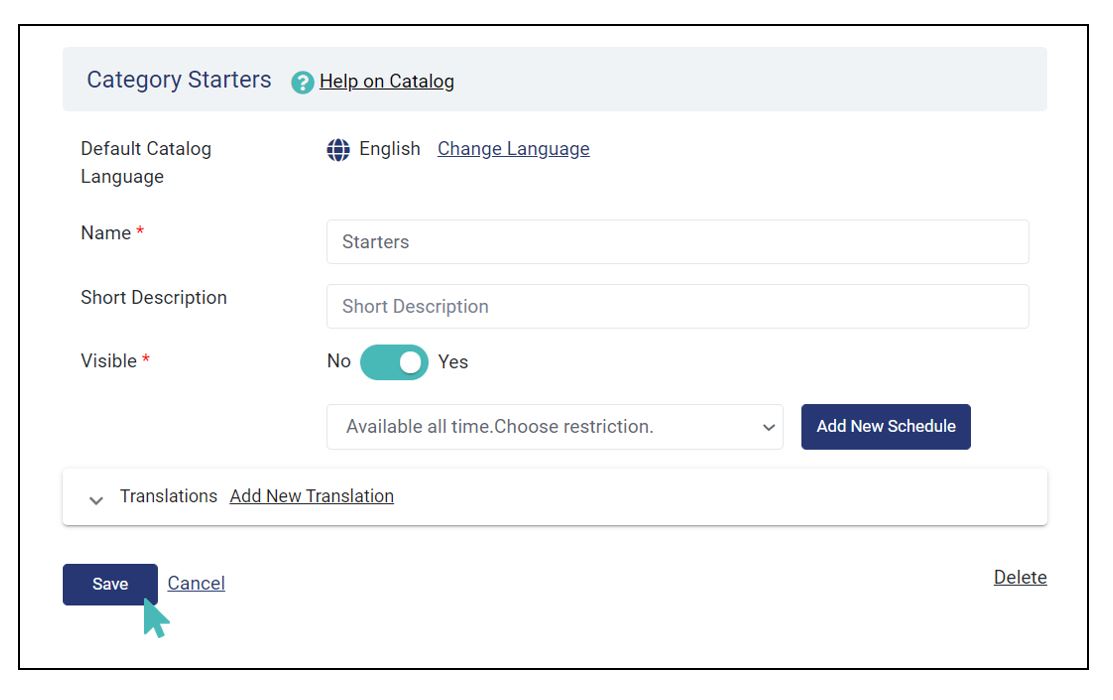Cancel editing the category
Image resolution: width=1113 pixels, height=700 pixels.
point(196,583)
